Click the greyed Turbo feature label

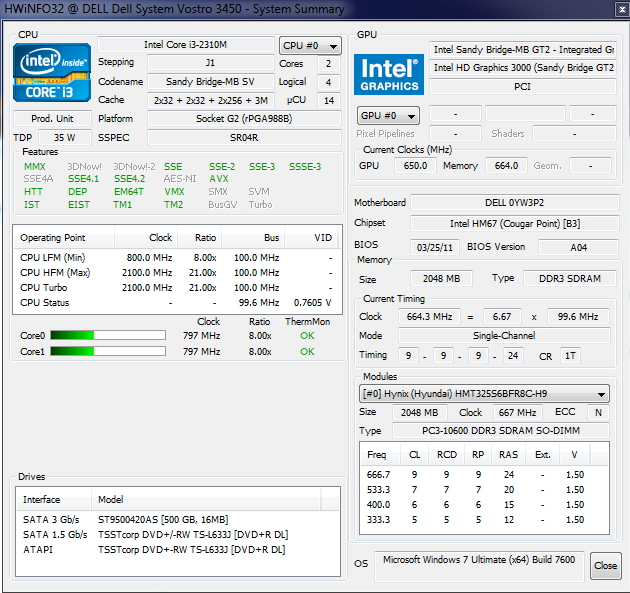click(260, 204)
